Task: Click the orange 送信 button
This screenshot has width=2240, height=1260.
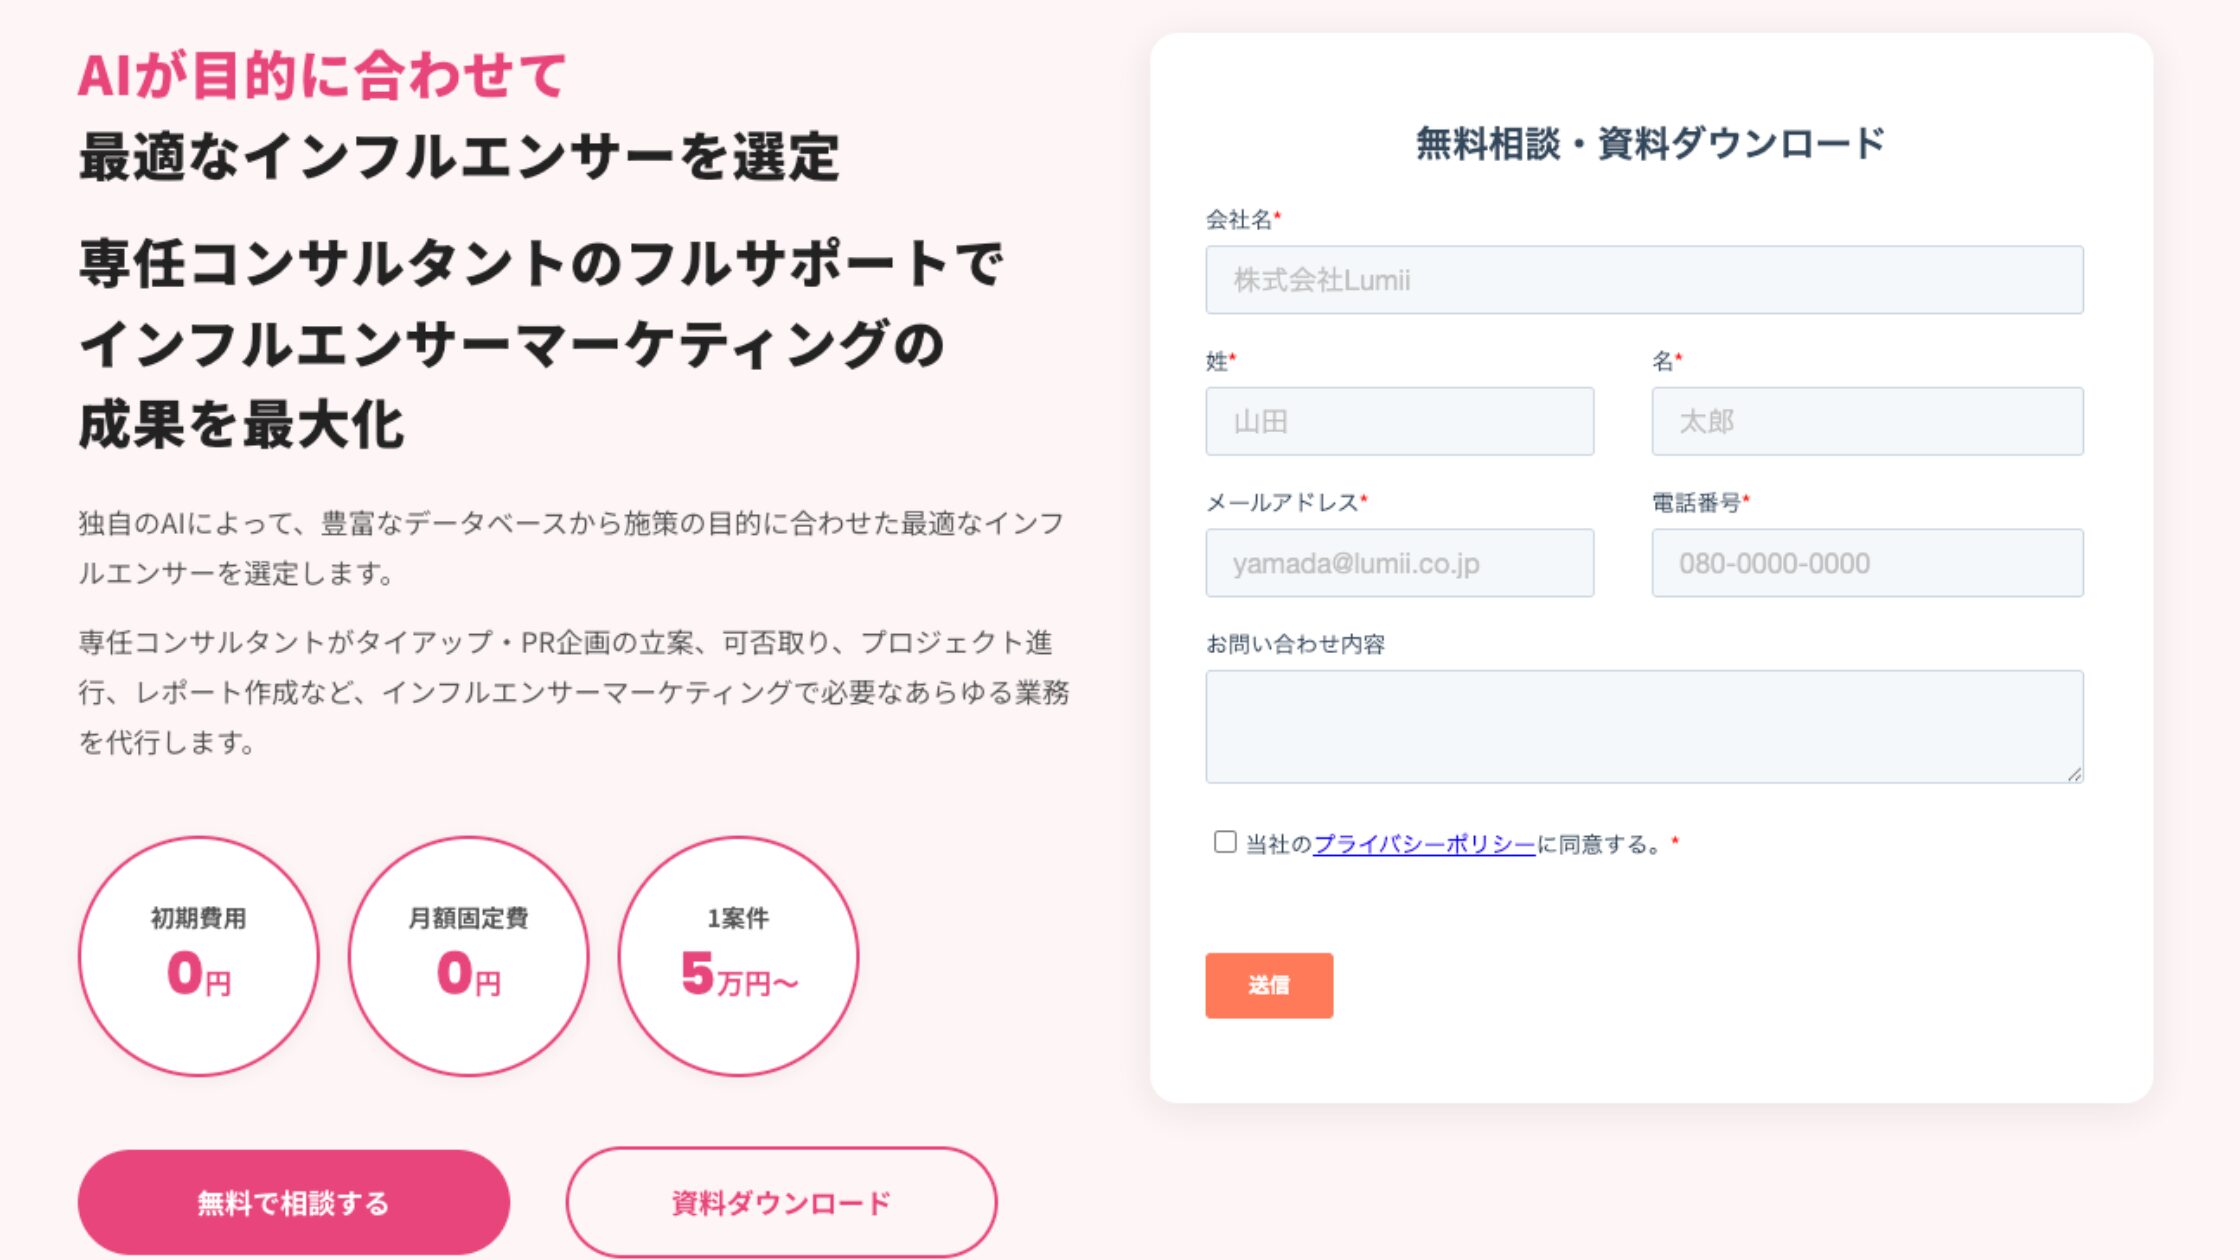Action: (x=1269, y=986)
